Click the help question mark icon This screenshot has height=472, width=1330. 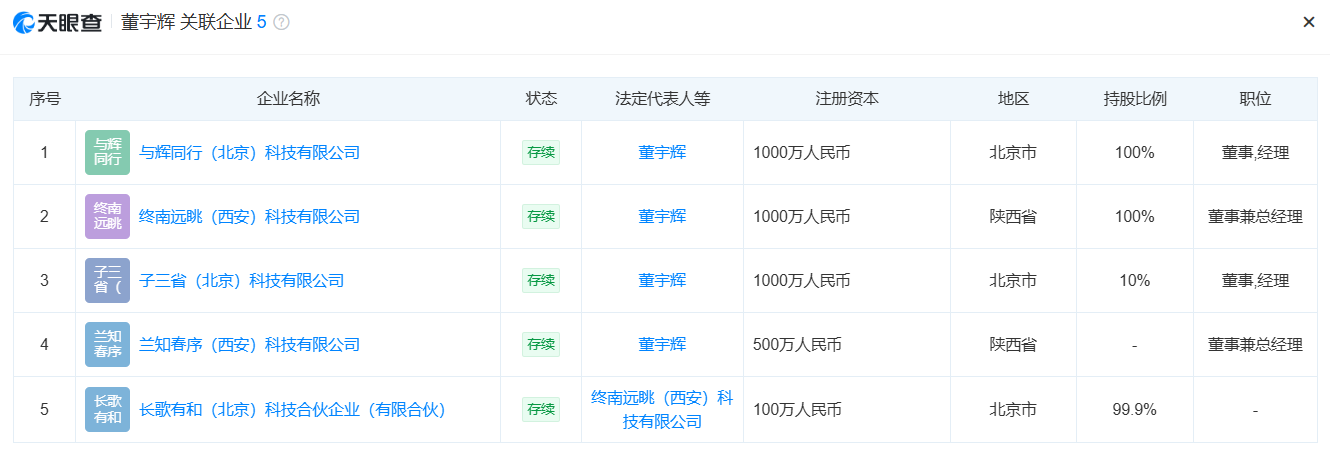coord(281,22)
